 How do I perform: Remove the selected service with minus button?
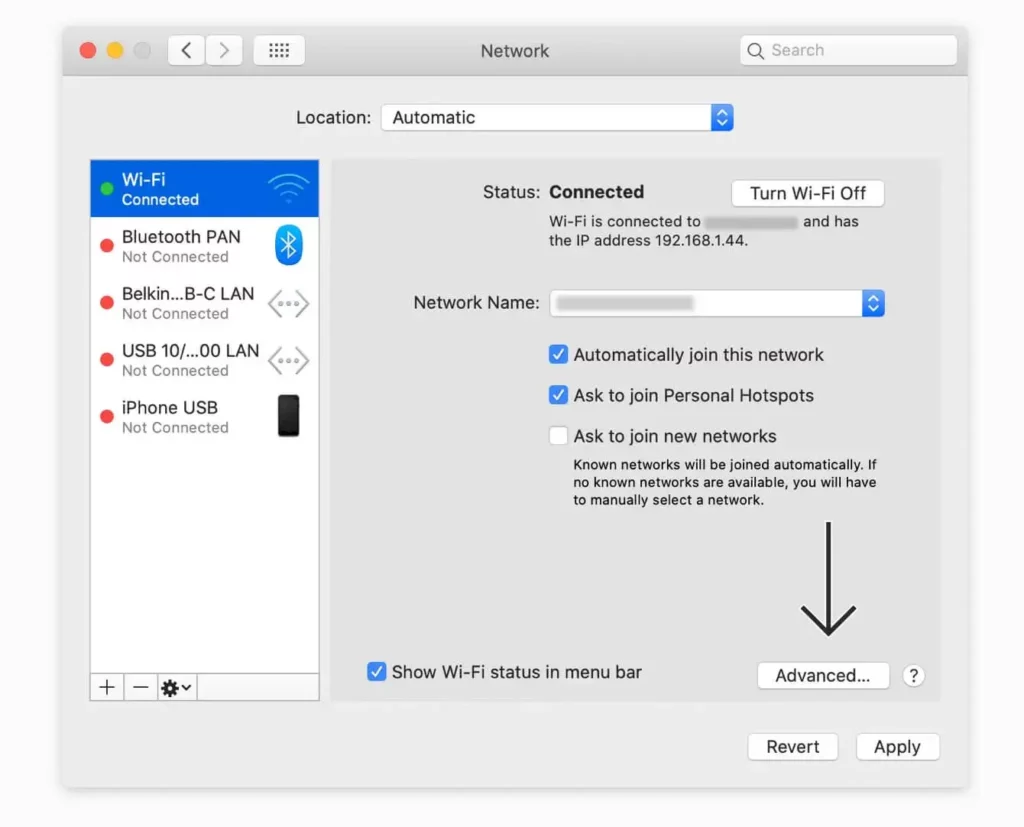coord(140,688)
